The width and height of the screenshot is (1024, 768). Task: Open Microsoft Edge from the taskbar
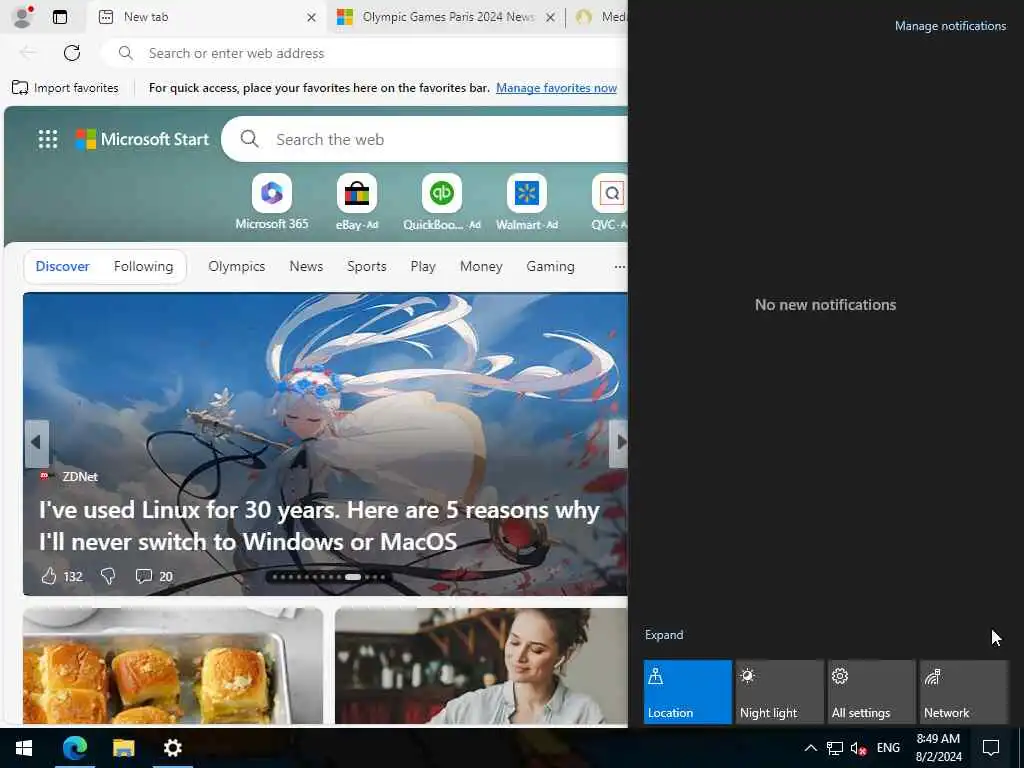(75, 748)
